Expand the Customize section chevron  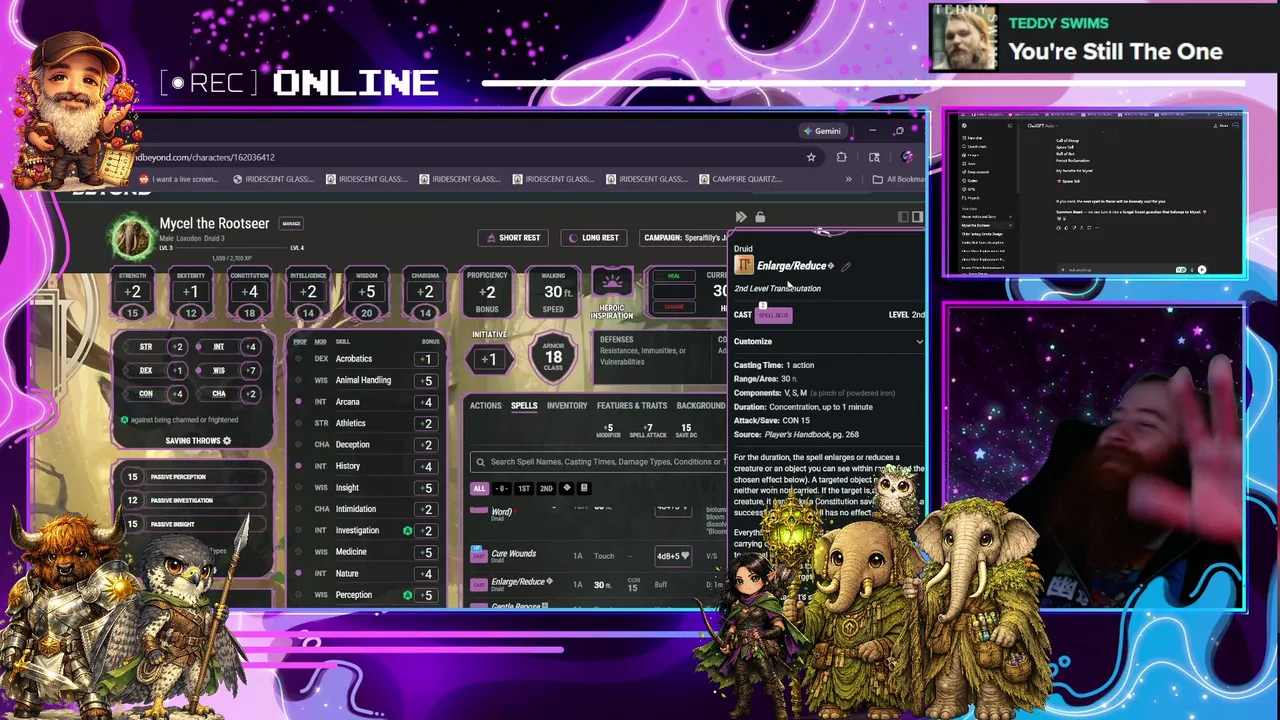[919, 342]
